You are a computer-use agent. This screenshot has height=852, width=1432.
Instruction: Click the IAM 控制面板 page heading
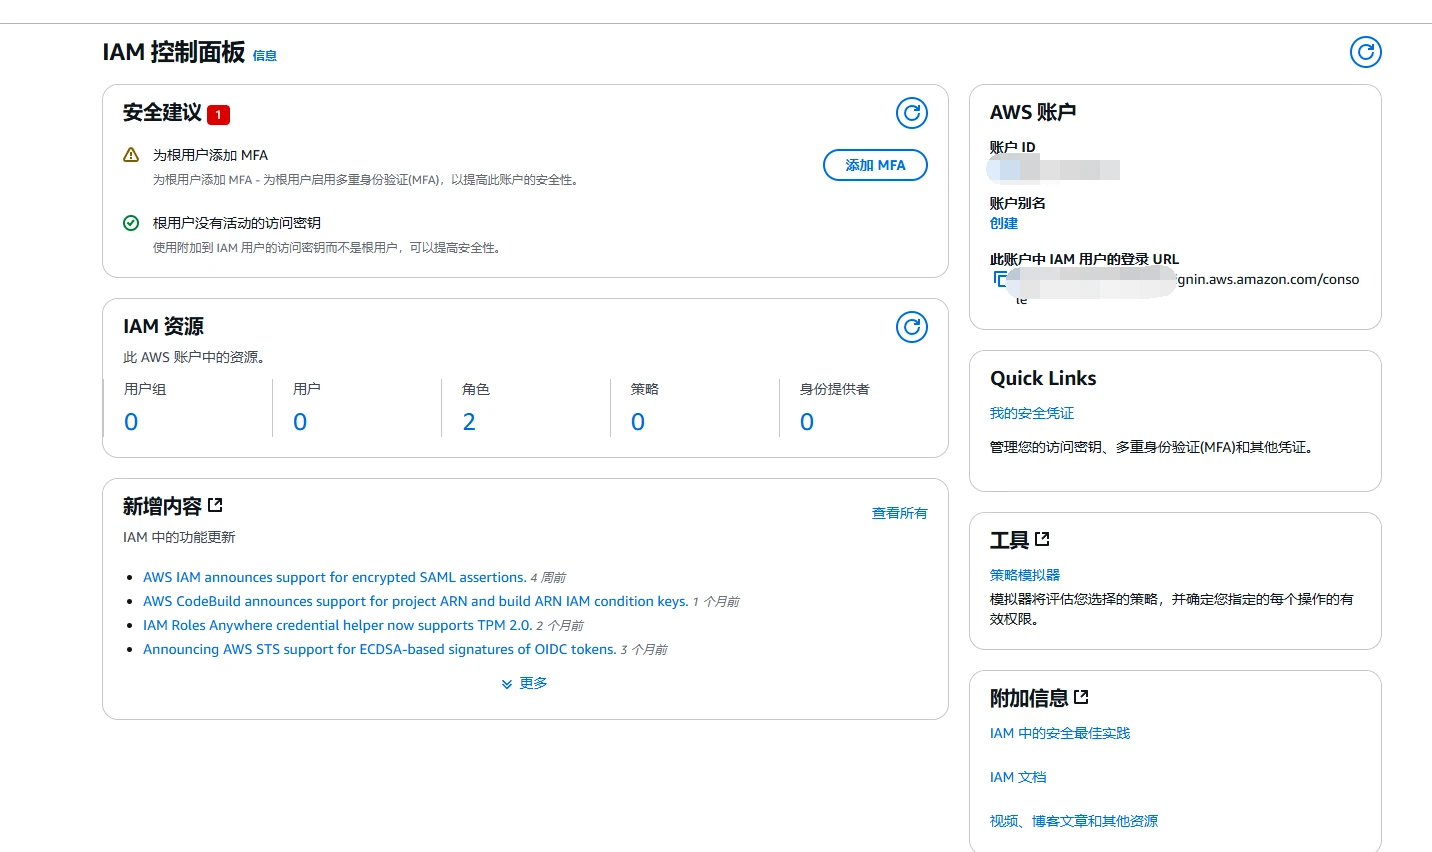pyautogui.click(x=174, y=52)
